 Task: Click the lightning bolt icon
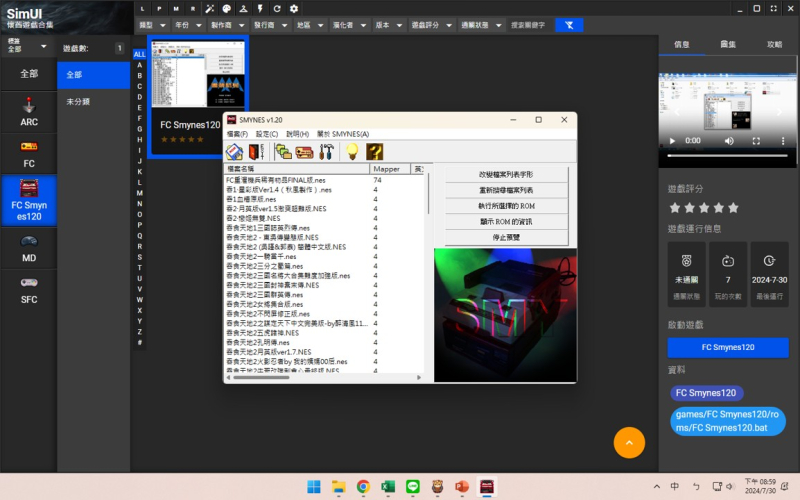tap(260, 9)
